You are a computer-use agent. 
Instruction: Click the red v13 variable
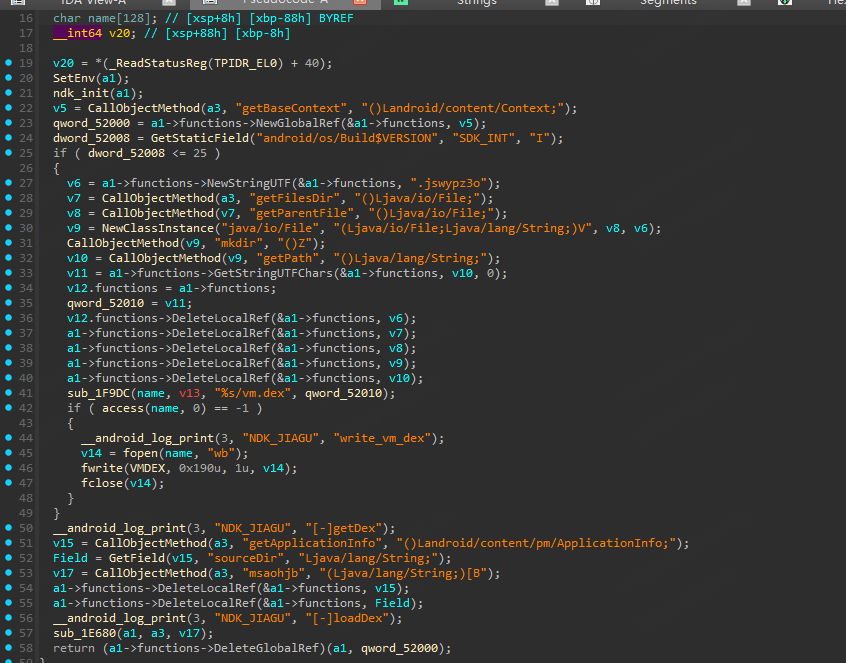[189, 393]
